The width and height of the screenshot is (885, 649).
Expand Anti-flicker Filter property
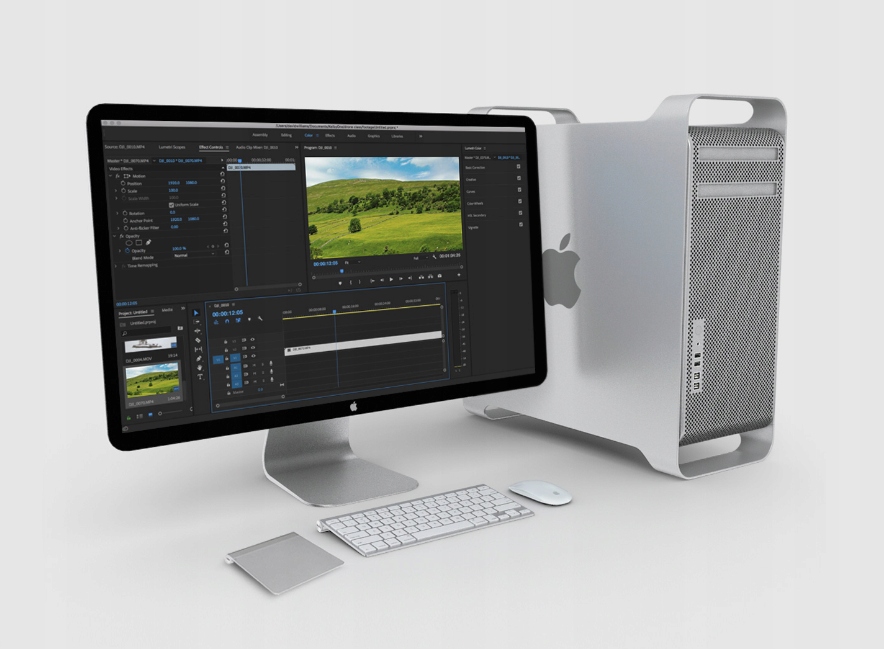pos(119,228)
